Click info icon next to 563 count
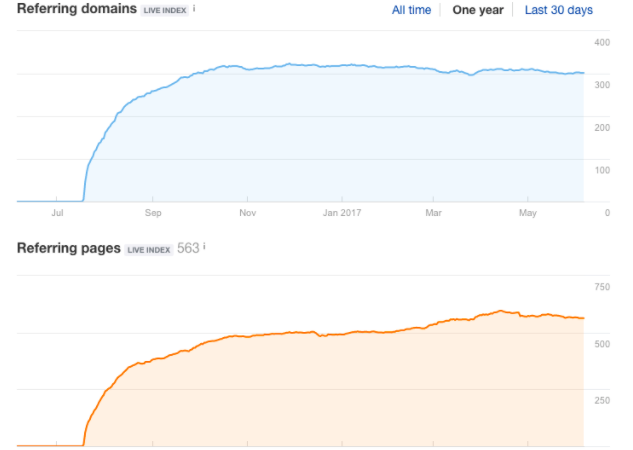 click(204, 246)
